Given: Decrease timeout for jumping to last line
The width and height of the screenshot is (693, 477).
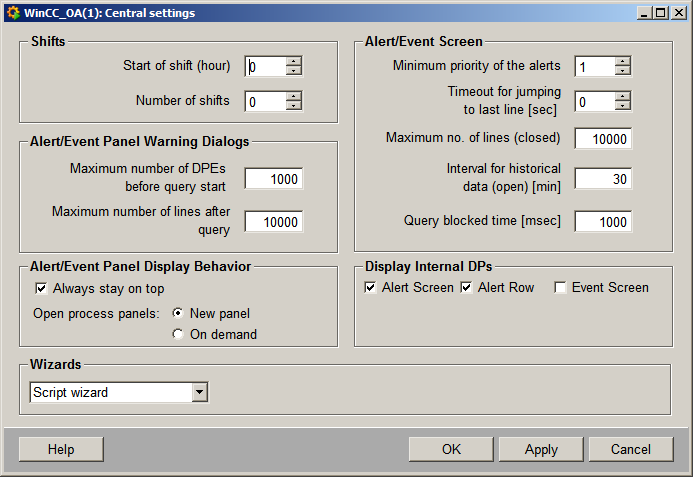Looking at the screenshot, I should point(622,106).
